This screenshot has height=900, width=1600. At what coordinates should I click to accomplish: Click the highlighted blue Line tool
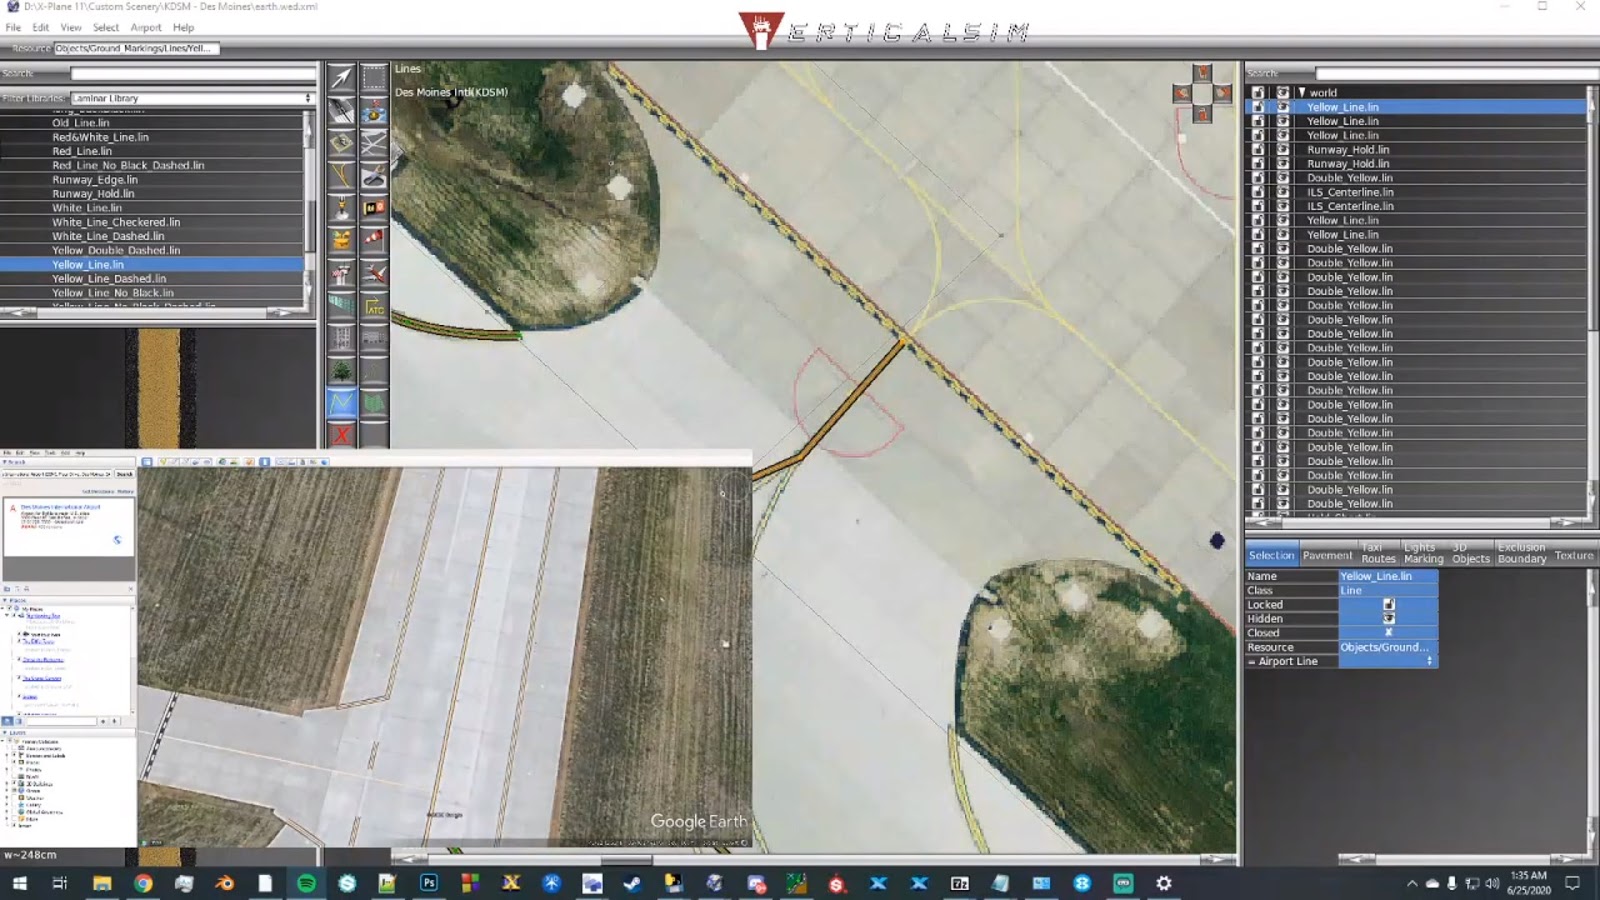[x=342, y=403]
